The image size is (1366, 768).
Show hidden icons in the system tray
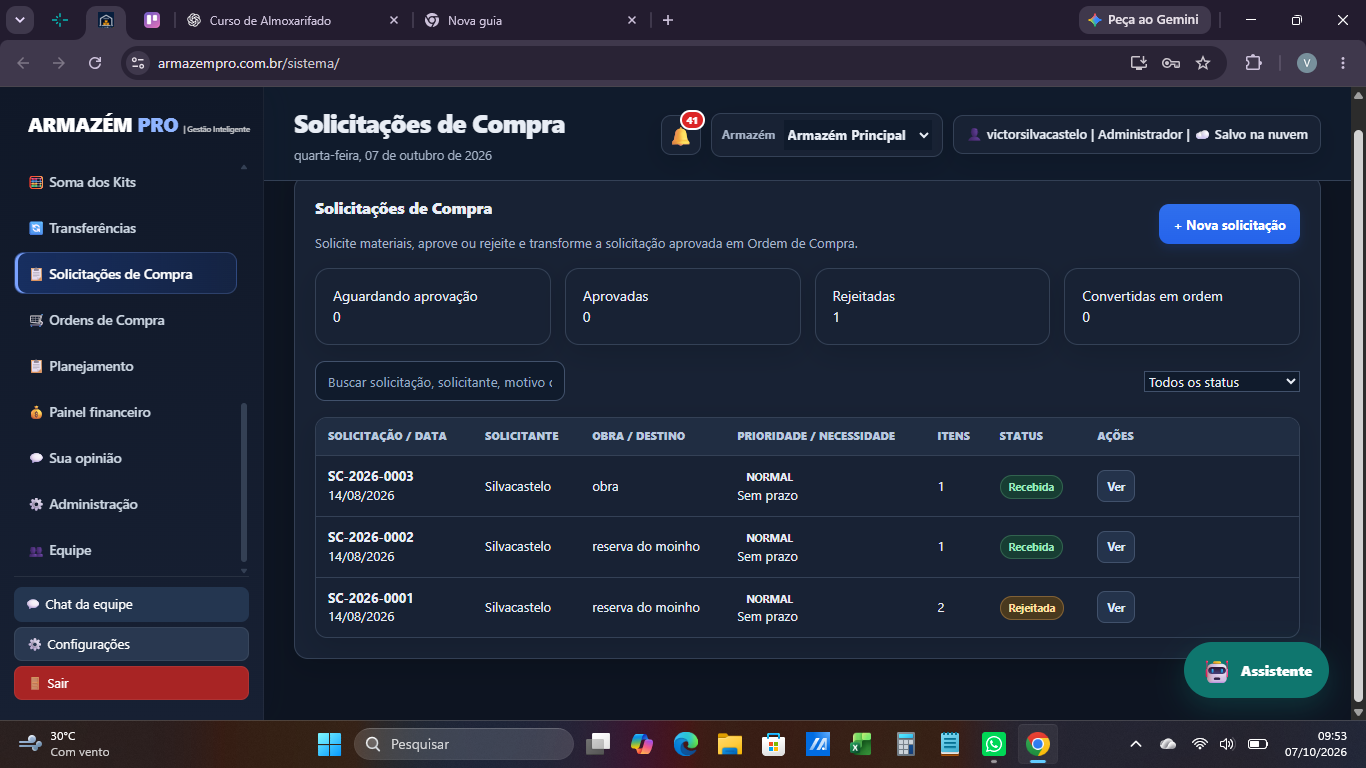coord(1135,744)
